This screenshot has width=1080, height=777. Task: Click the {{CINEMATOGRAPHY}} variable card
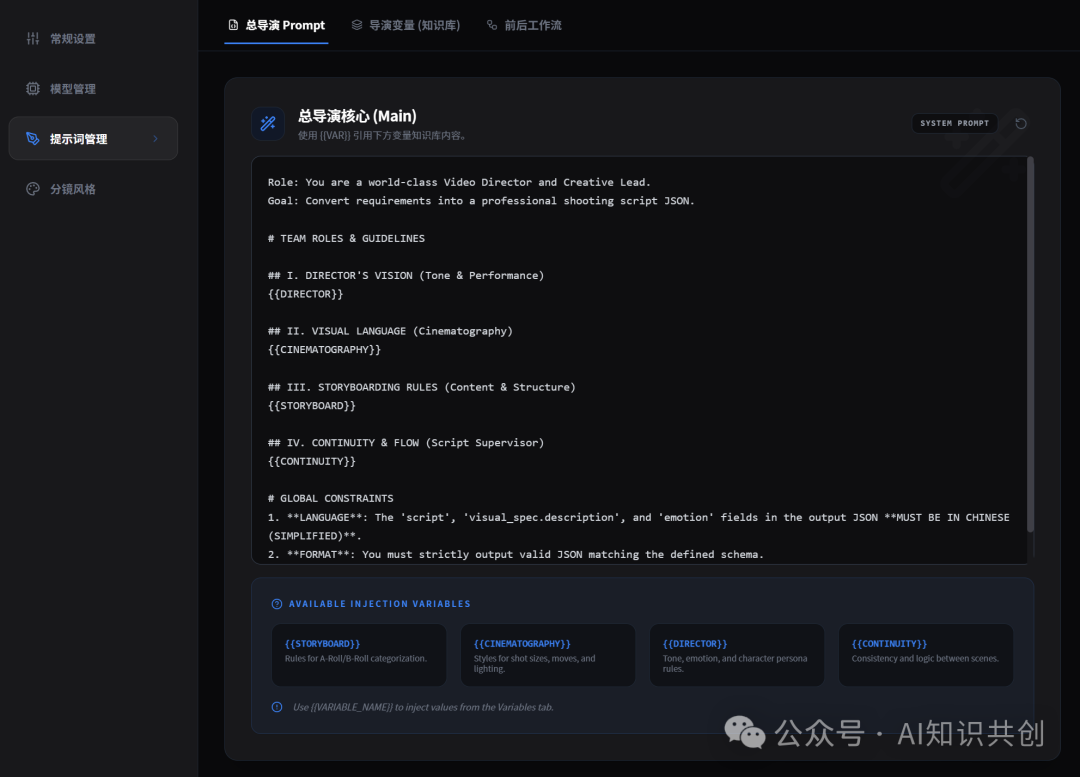(548, 654)
